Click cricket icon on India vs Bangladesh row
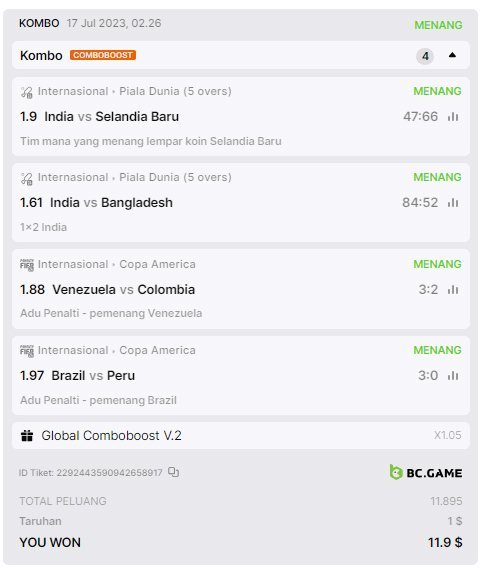This screenshot has height=574, width=489. point(27,178)
